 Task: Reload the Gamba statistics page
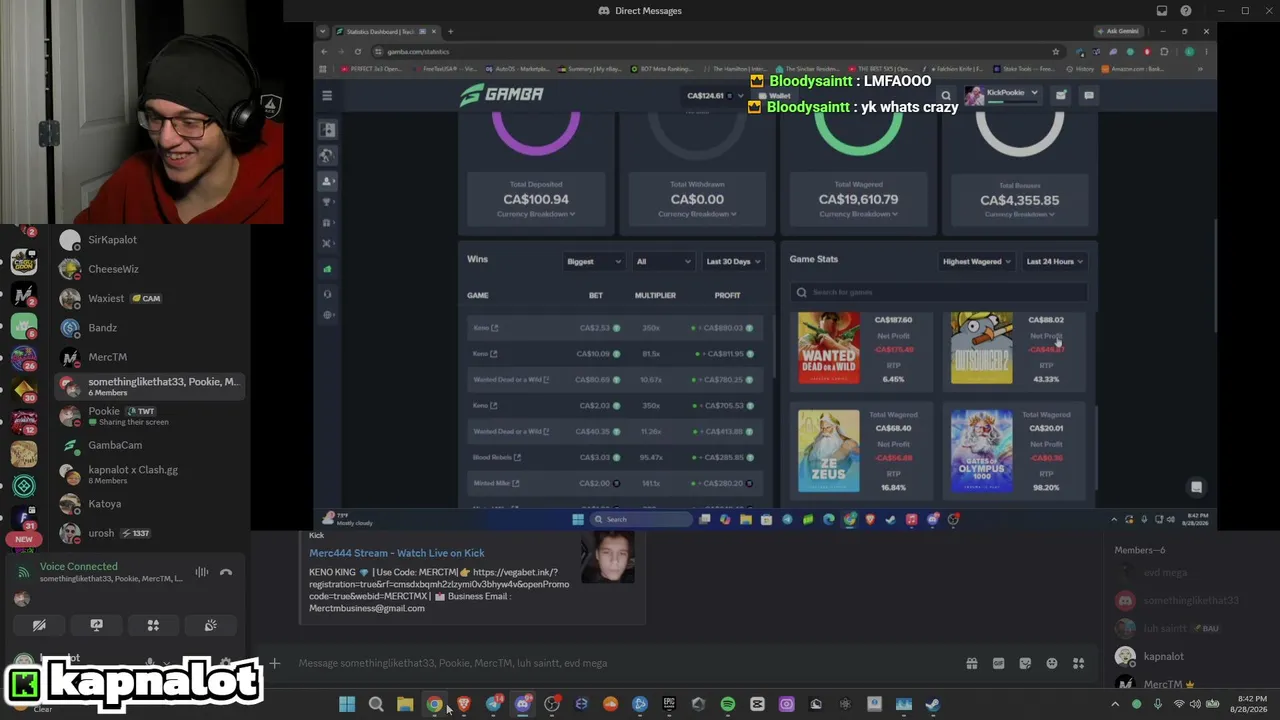tap(357, 52)
